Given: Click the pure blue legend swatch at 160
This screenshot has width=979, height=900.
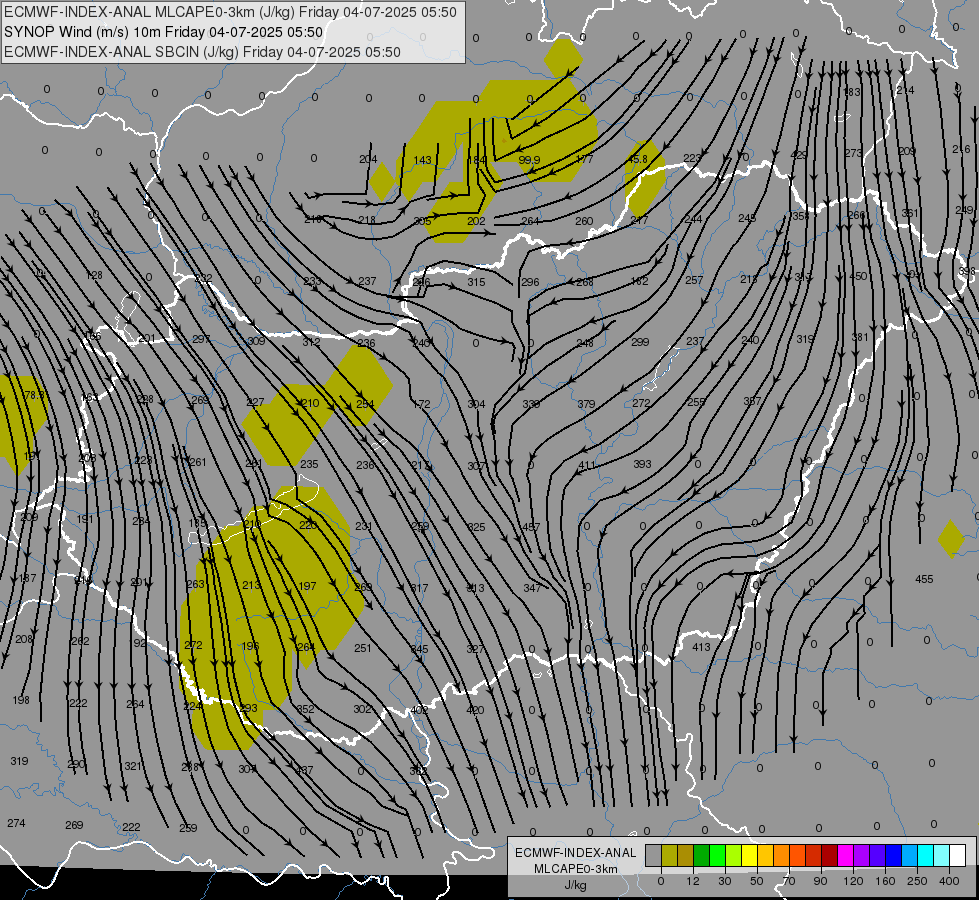Looking at the screenshot, I should [x=893, y=855].
